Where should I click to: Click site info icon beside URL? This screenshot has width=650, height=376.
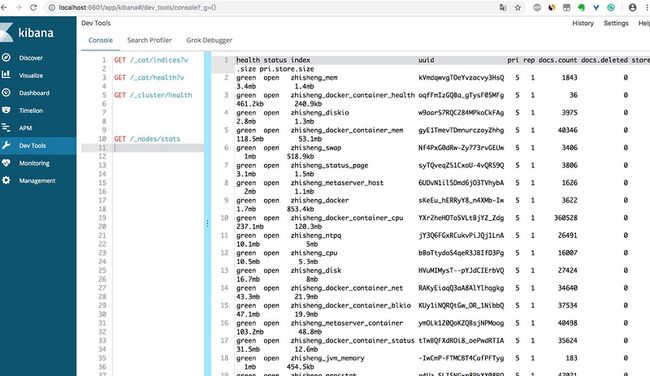(52, 7)
